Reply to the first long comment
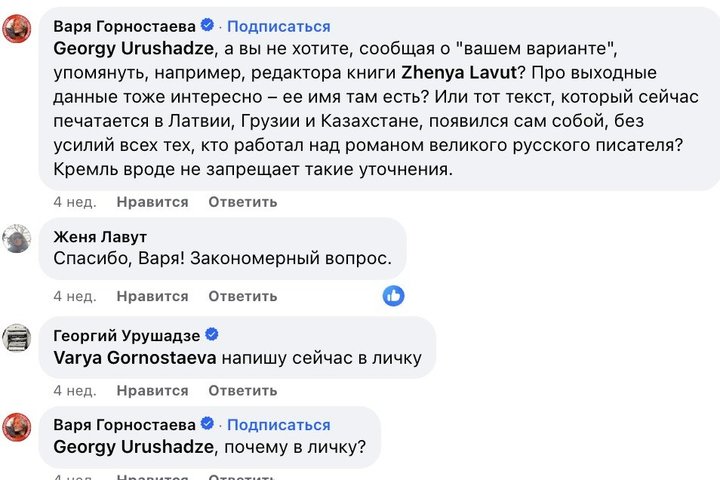720x480 pixels. [243, 202]
